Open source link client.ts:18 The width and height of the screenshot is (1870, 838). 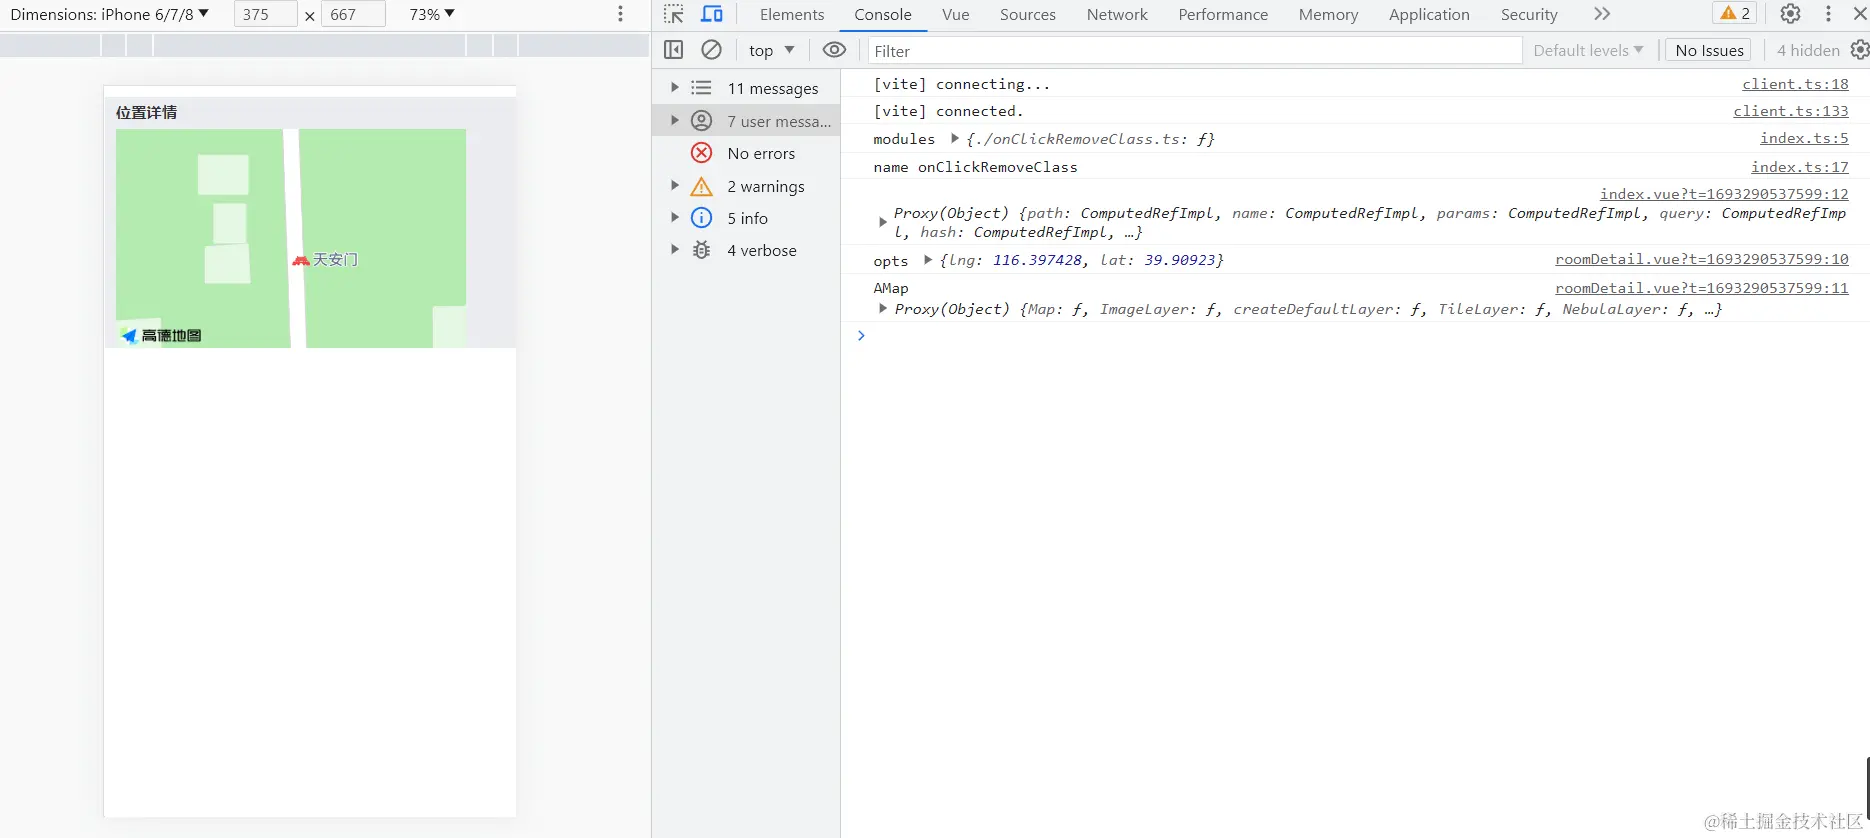click(x=1795, y=84)
